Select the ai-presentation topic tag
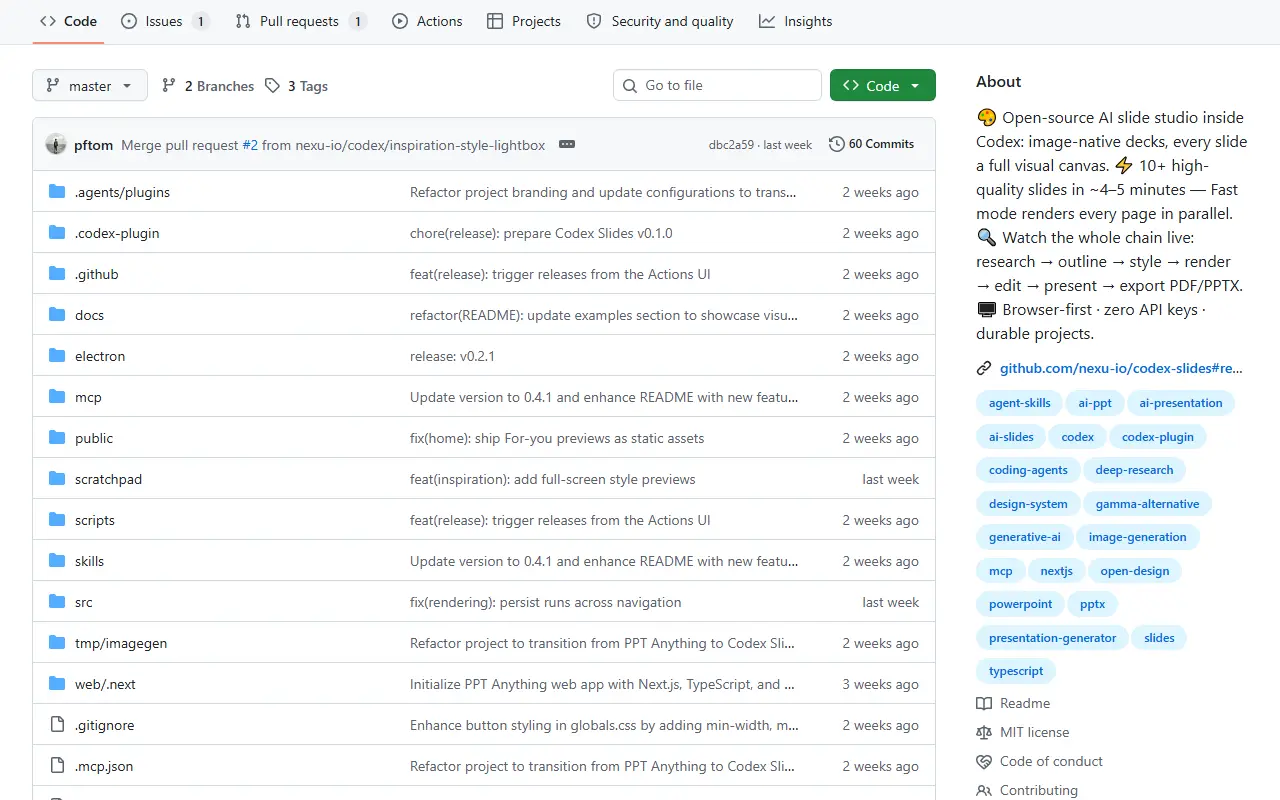This screenshot has height=800, width=1280. (x=1181, y=403)
